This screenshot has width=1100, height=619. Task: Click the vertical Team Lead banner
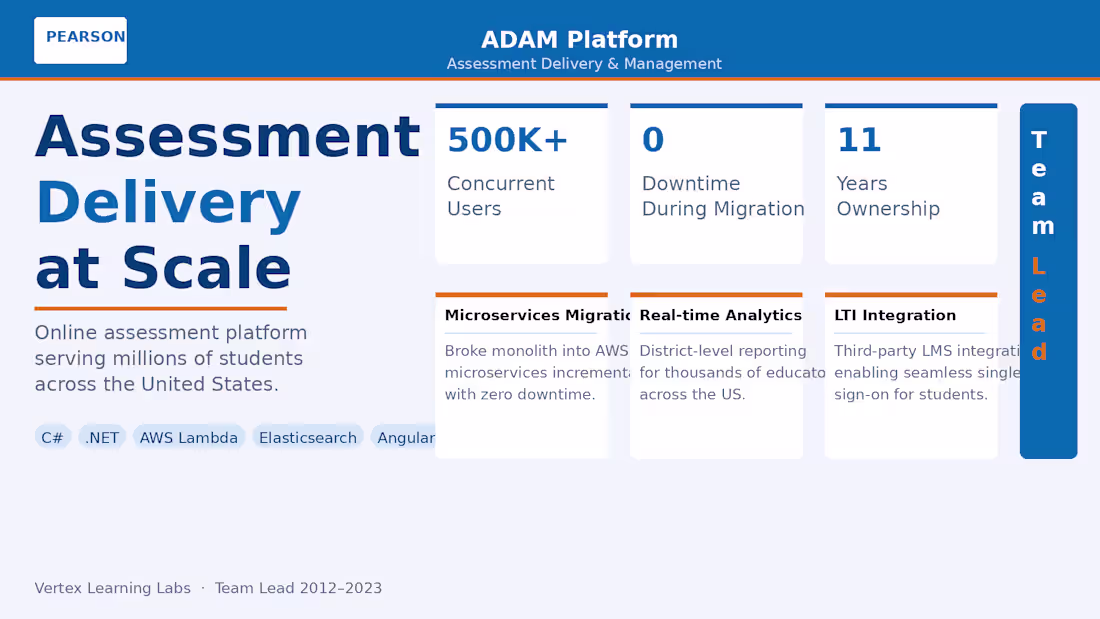[x=1048, y=281]
